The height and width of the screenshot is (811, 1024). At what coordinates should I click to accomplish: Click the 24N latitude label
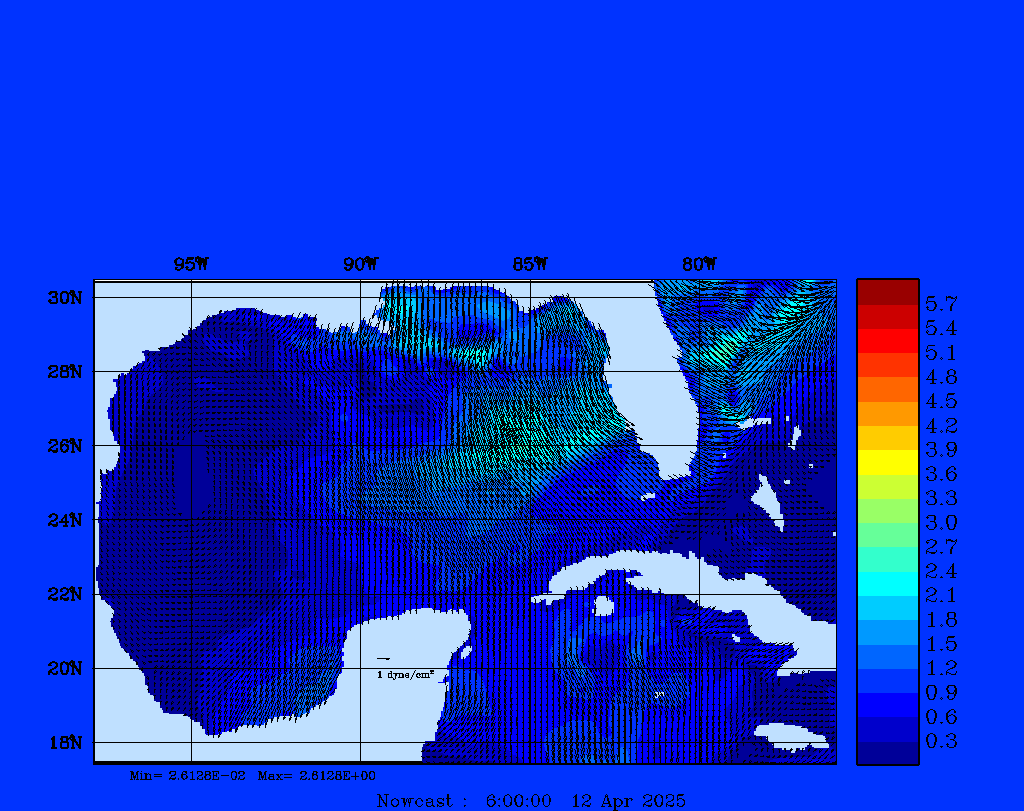(65, 520)
